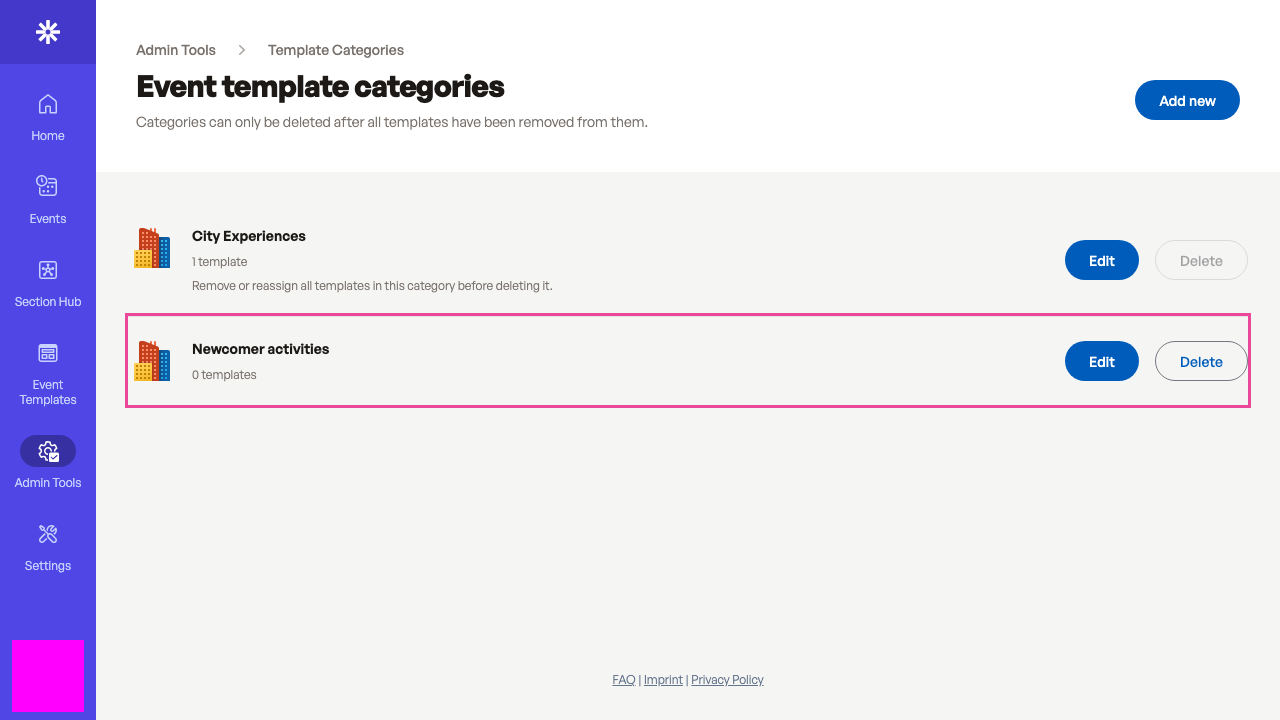Click the asterisk logo in the sidebar
The width and height of the screenshot is (1280, 720).
[48, 32]
